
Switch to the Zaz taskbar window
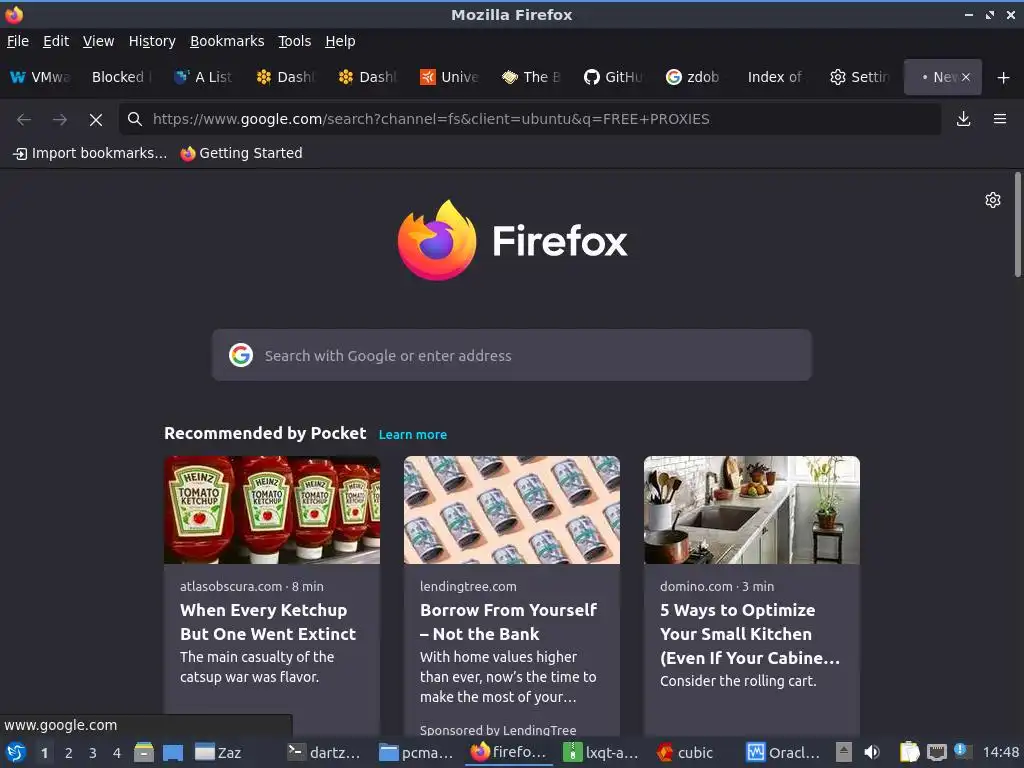[x=235, y=752]
